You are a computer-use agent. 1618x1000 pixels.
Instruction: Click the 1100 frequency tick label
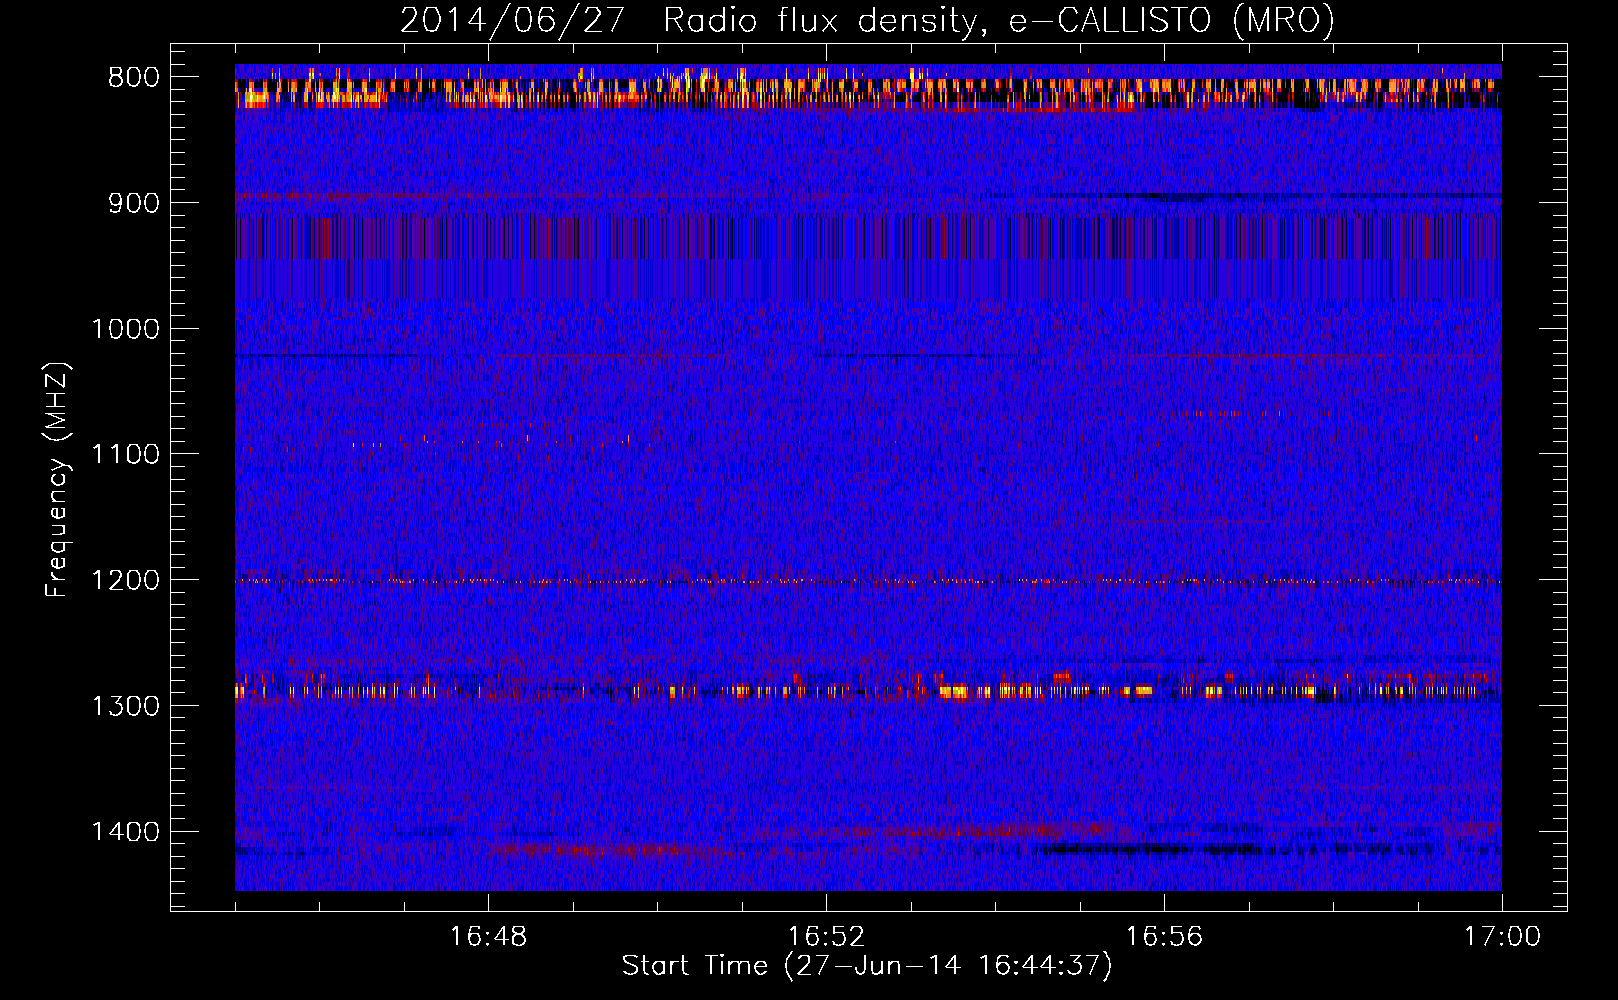click(x=125, y=454)
